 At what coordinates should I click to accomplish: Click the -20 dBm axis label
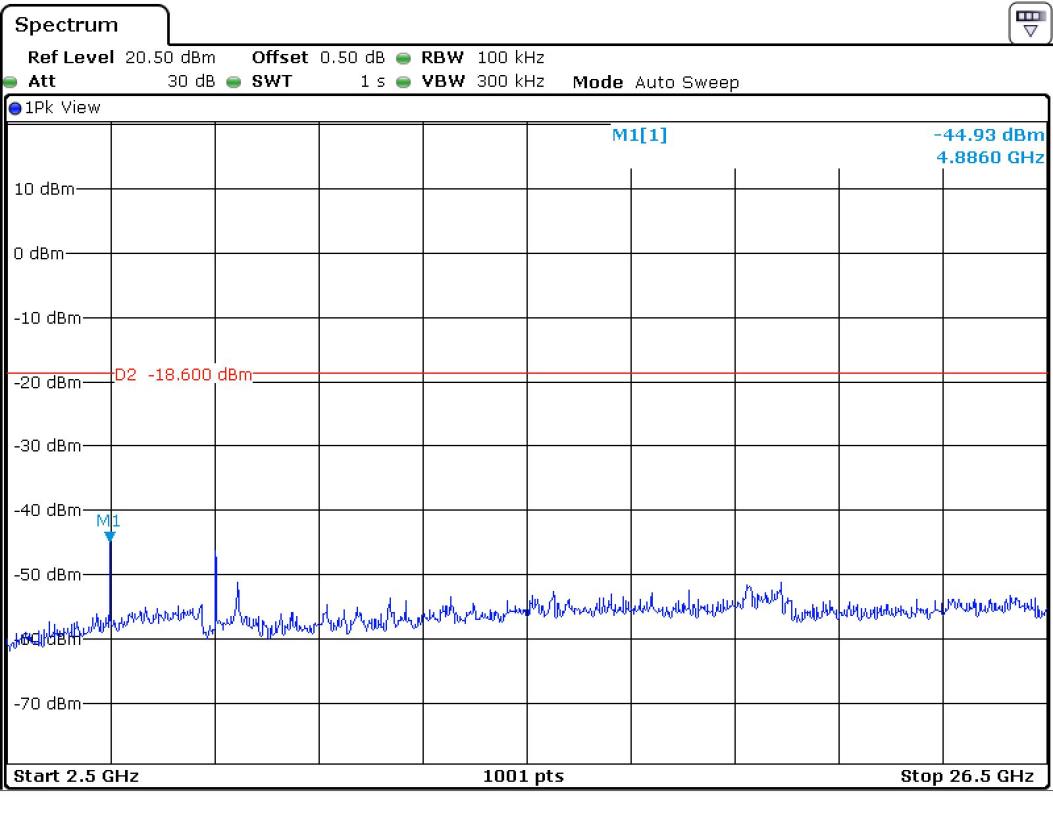(47, 383)
